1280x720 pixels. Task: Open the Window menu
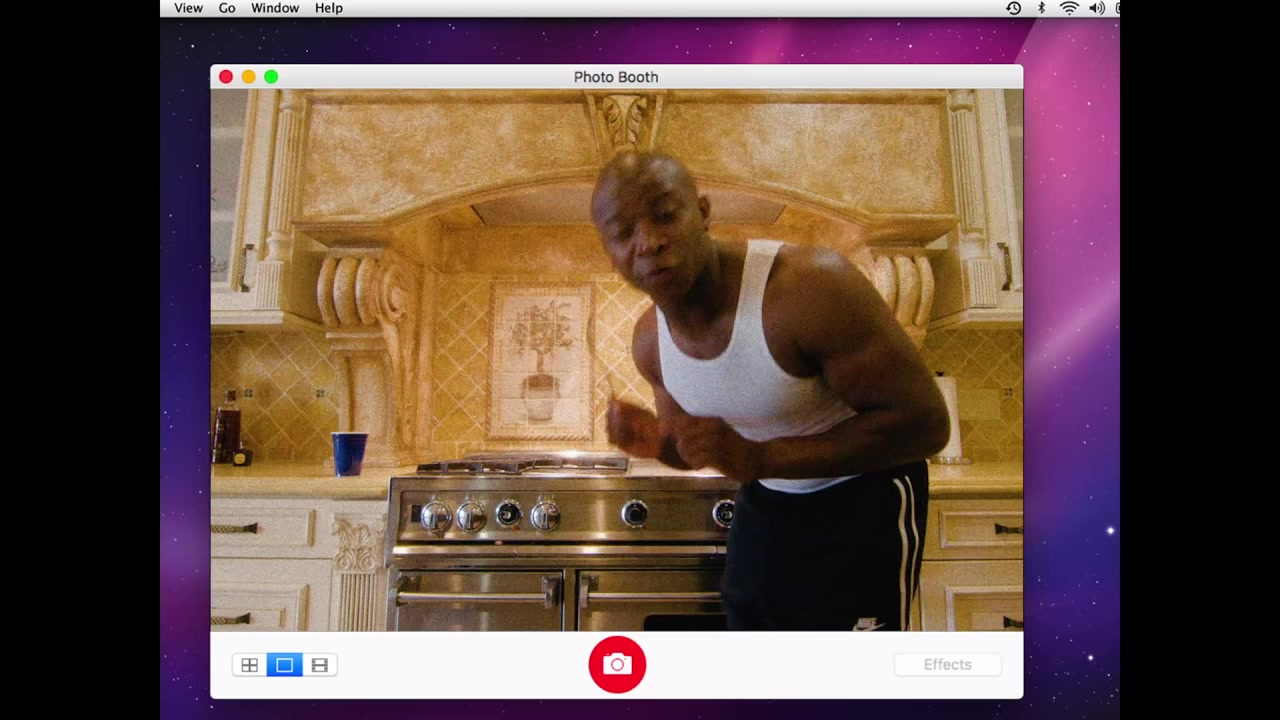(x=275, y=8)
